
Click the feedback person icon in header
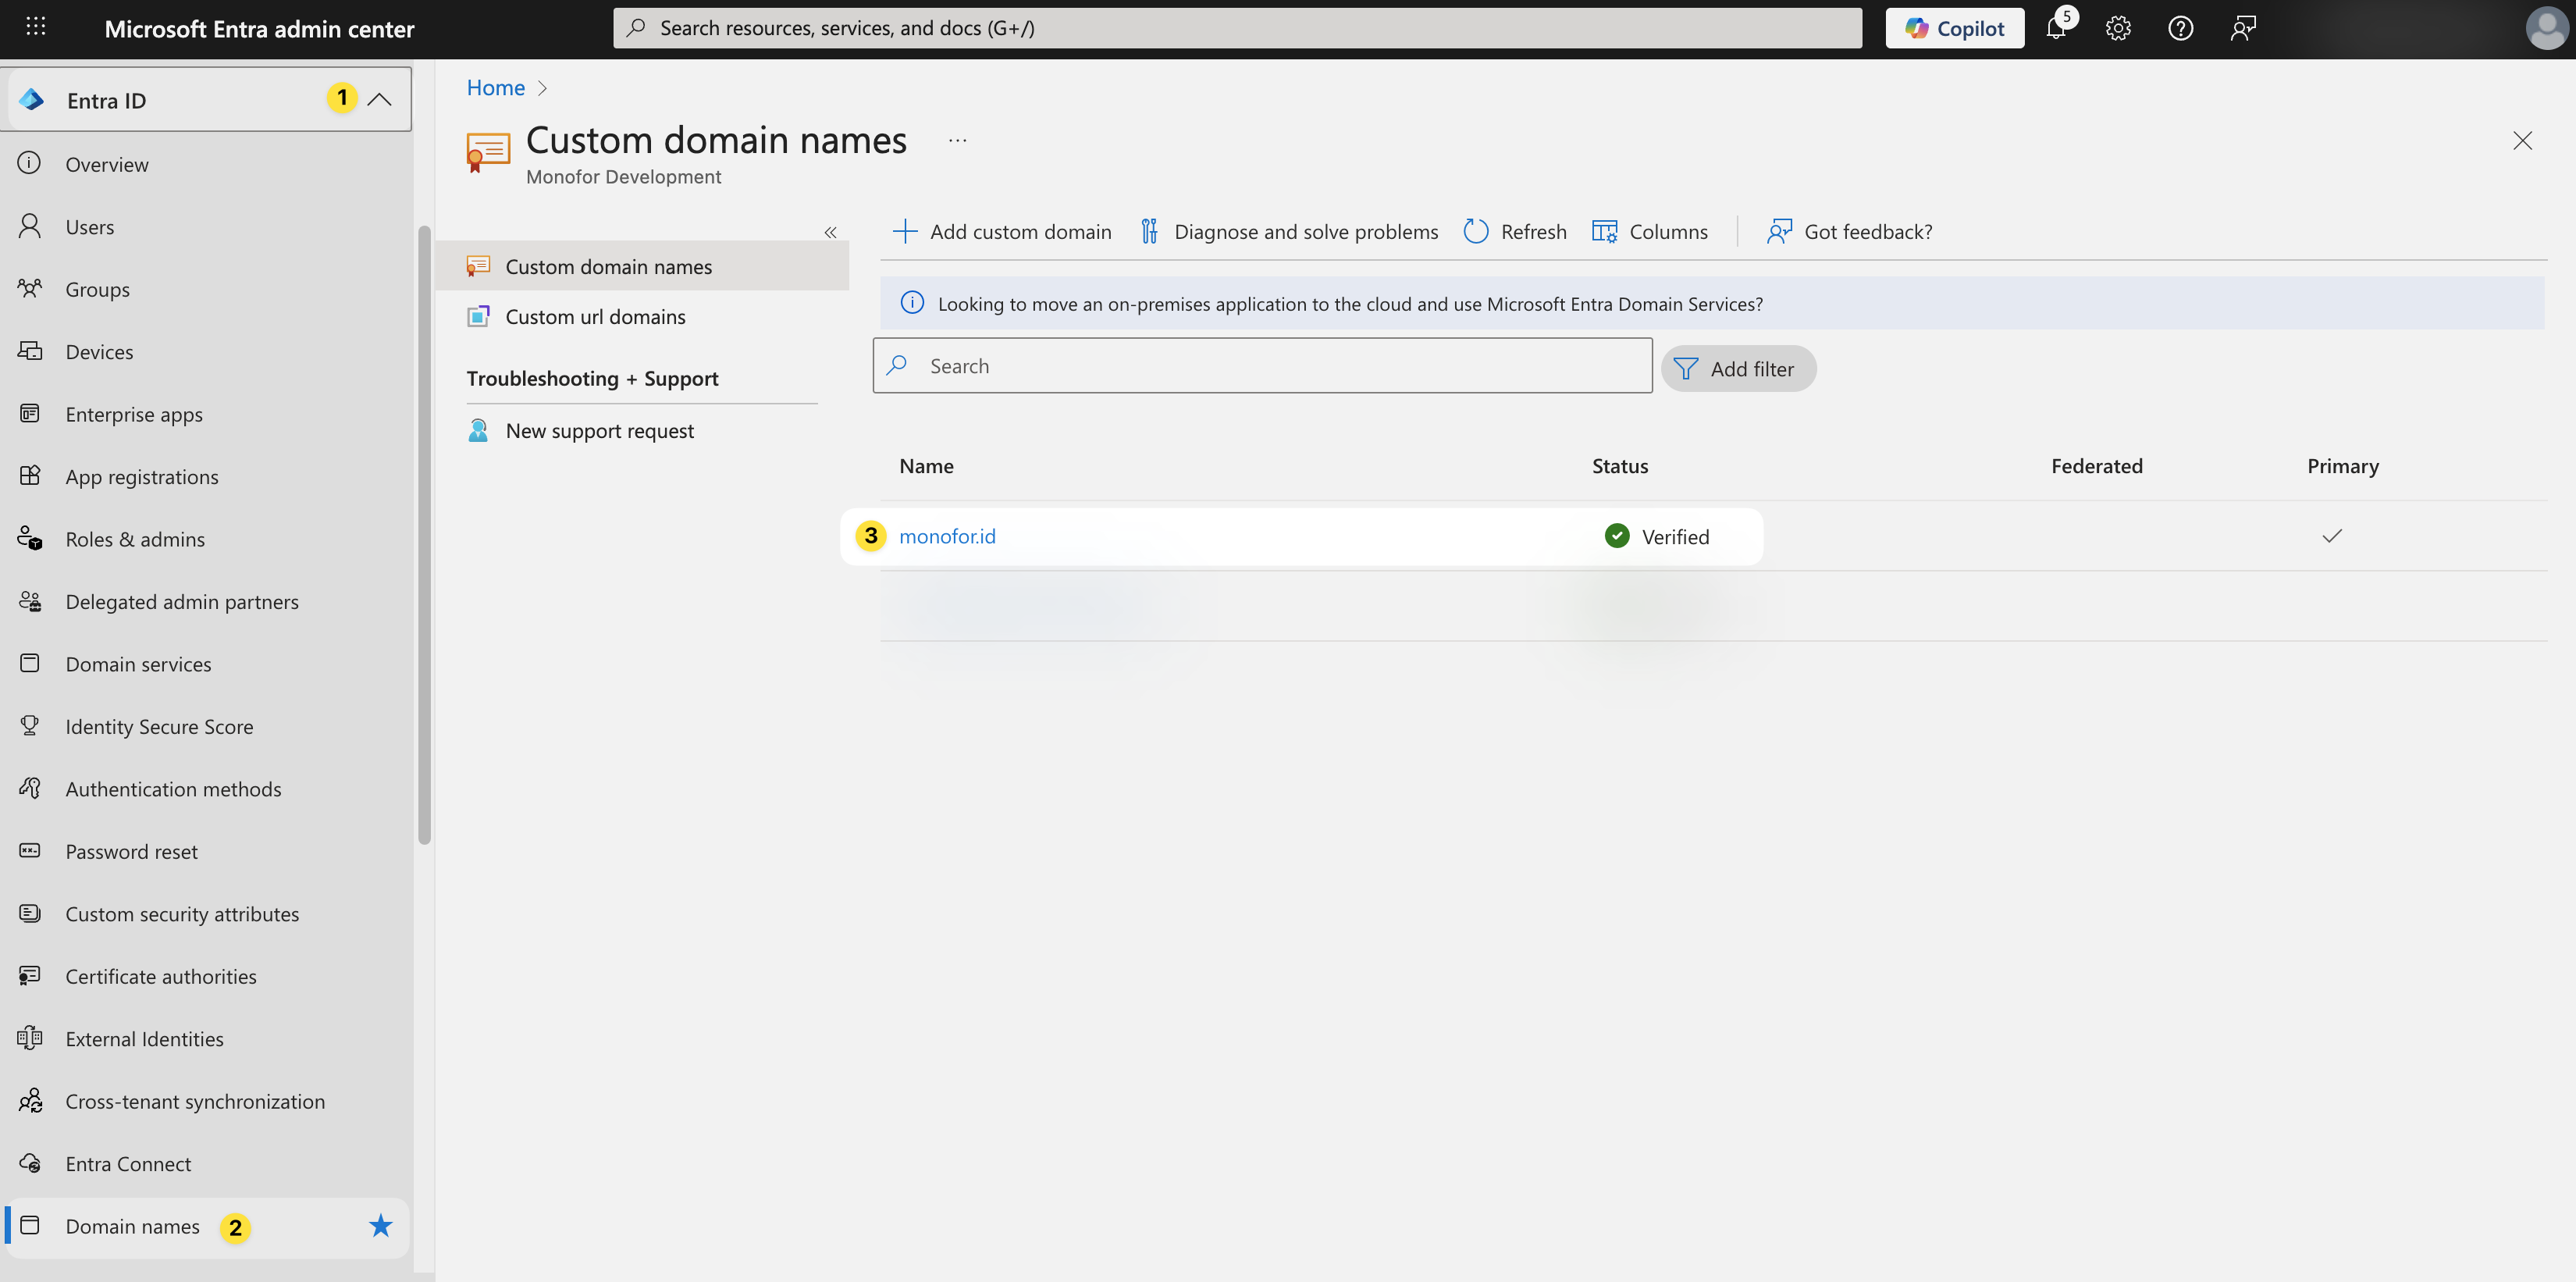2243,29
